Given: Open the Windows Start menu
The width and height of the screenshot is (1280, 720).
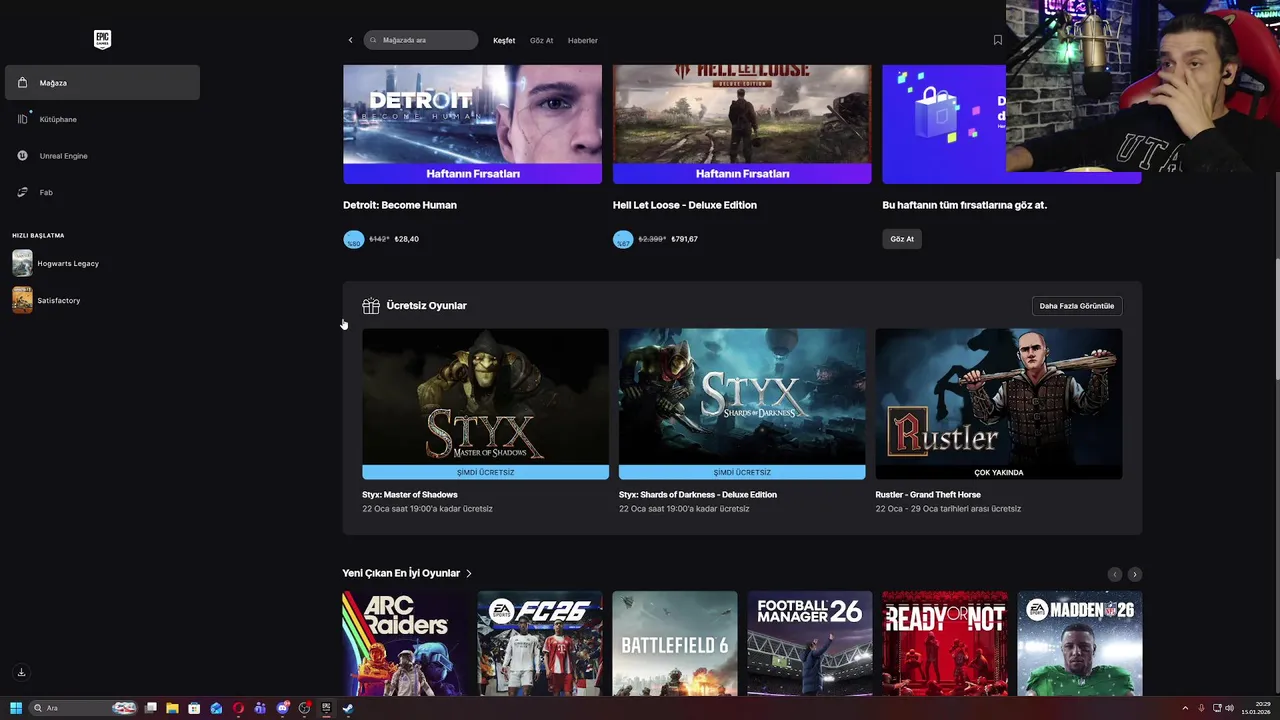Looking at the screenshot, I should pyautogui.click(x=16, y=708).
